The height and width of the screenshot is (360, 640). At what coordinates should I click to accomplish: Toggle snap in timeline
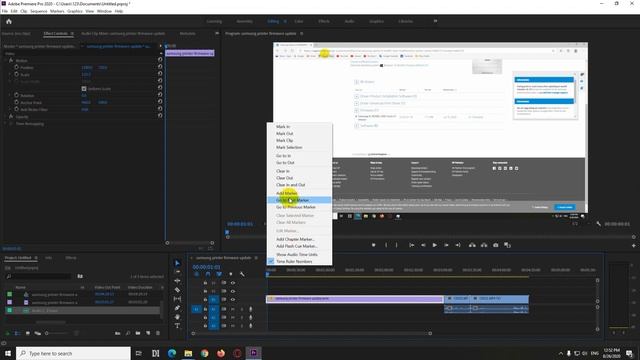click(x=208, y=274)
